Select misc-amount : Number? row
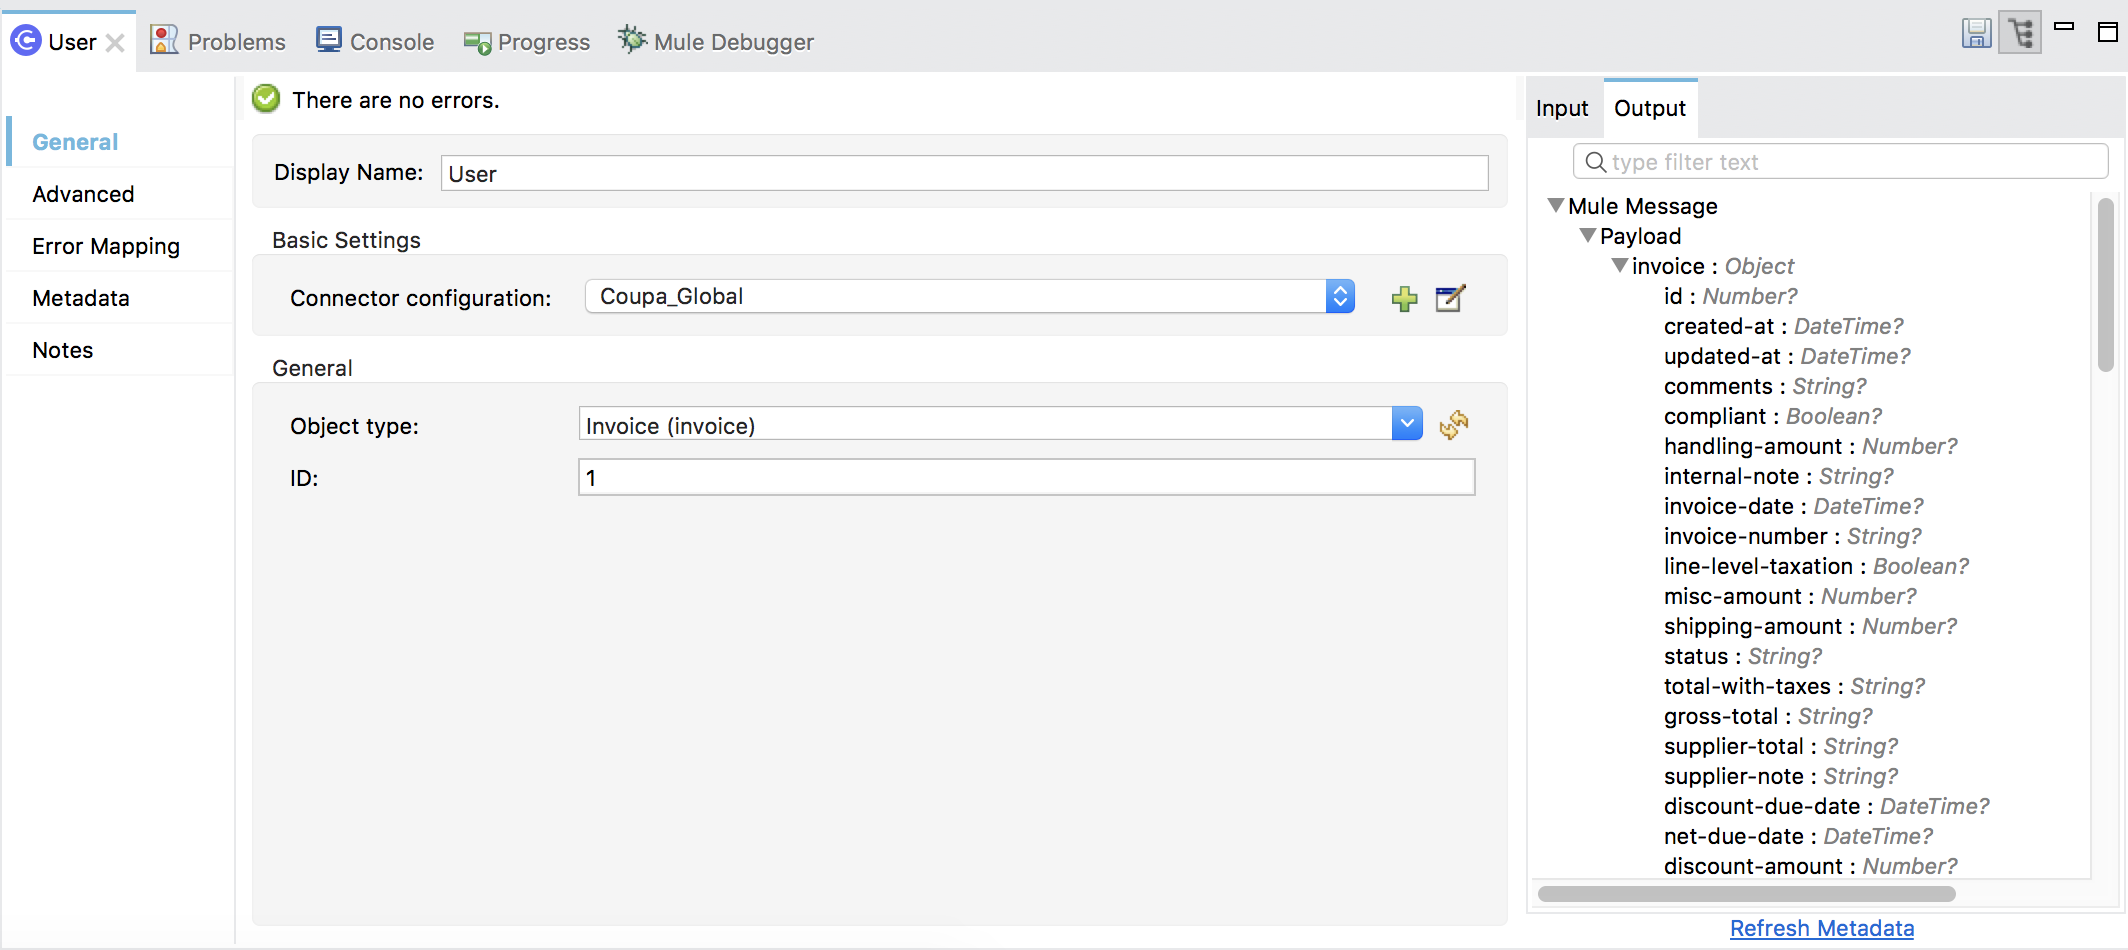Image resolution: width=2128 pixels, height=950 pixels. click(1790, 596)
